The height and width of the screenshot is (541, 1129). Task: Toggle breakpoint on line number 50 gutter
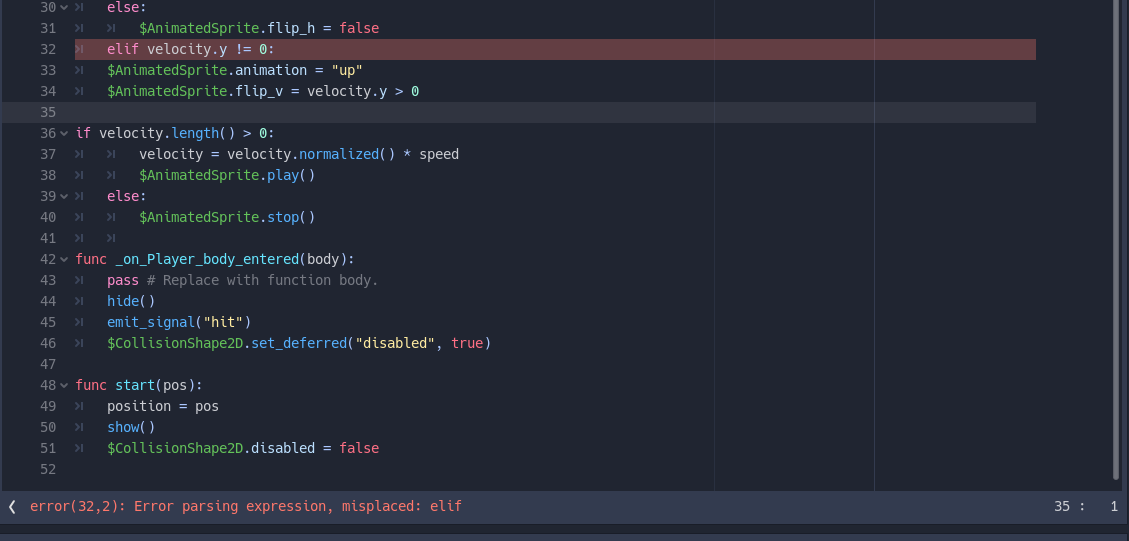(x=48, y=427)
